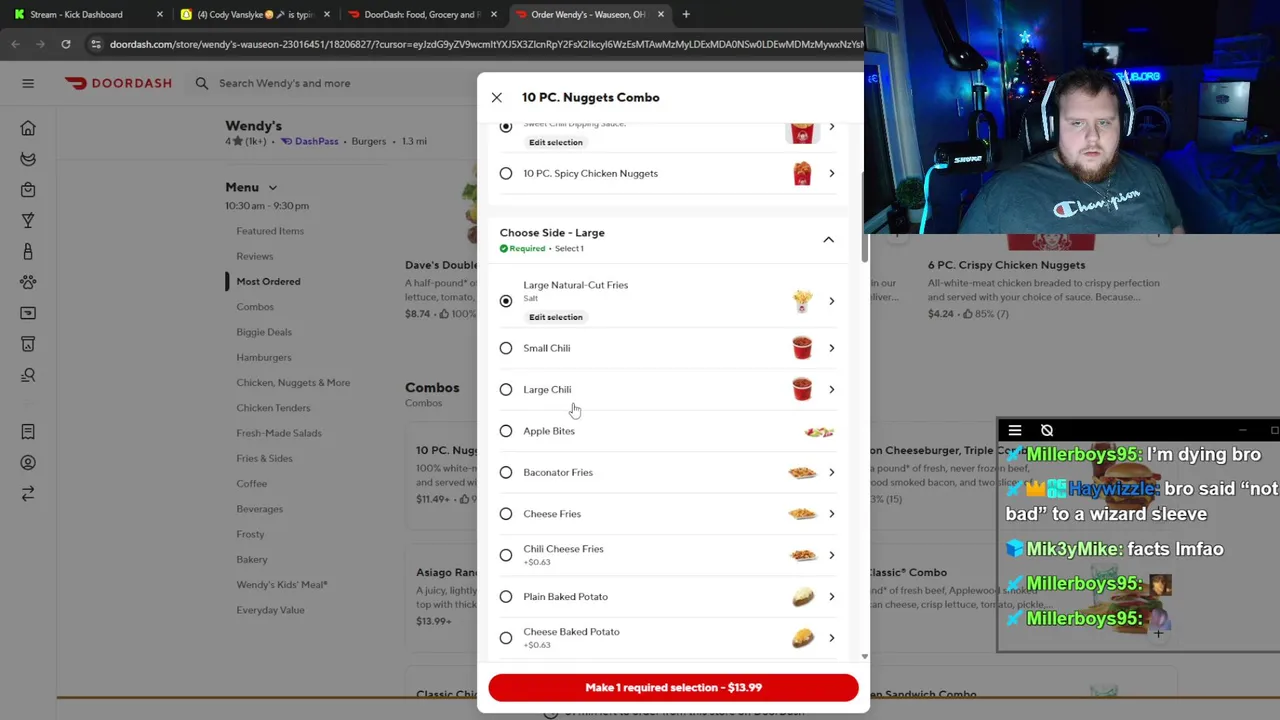Go to Home via sidebar house icon
This screenshot has height=720, width=1280.
point(28,128)
